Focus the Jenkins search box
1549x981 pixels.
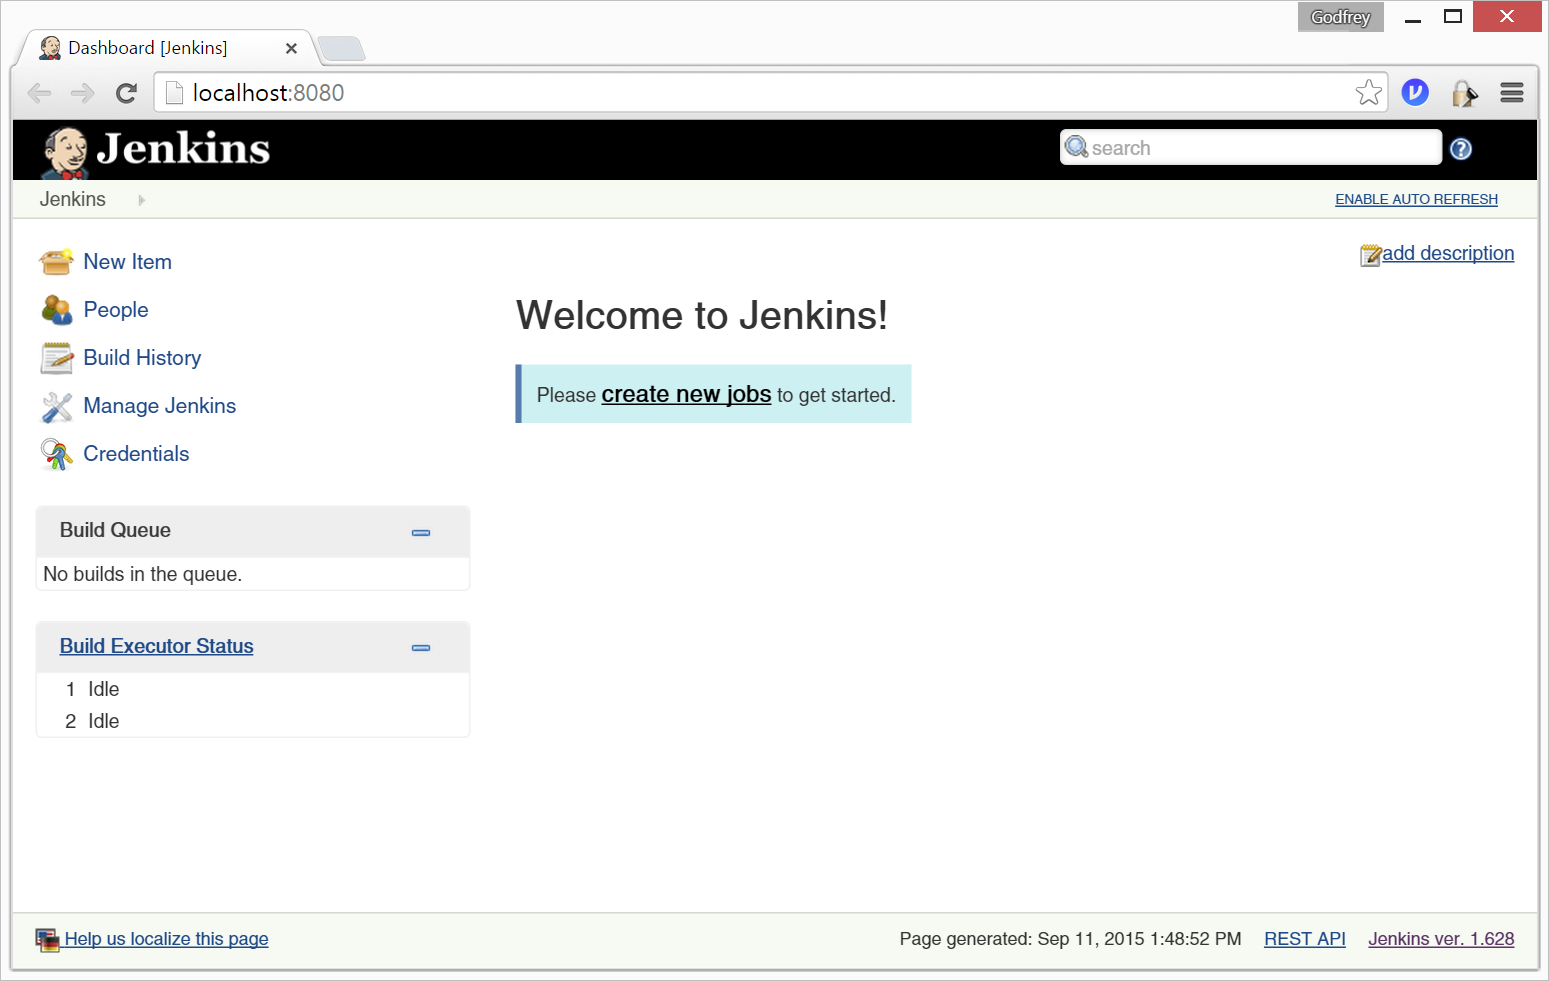(x=1251, y=148)
